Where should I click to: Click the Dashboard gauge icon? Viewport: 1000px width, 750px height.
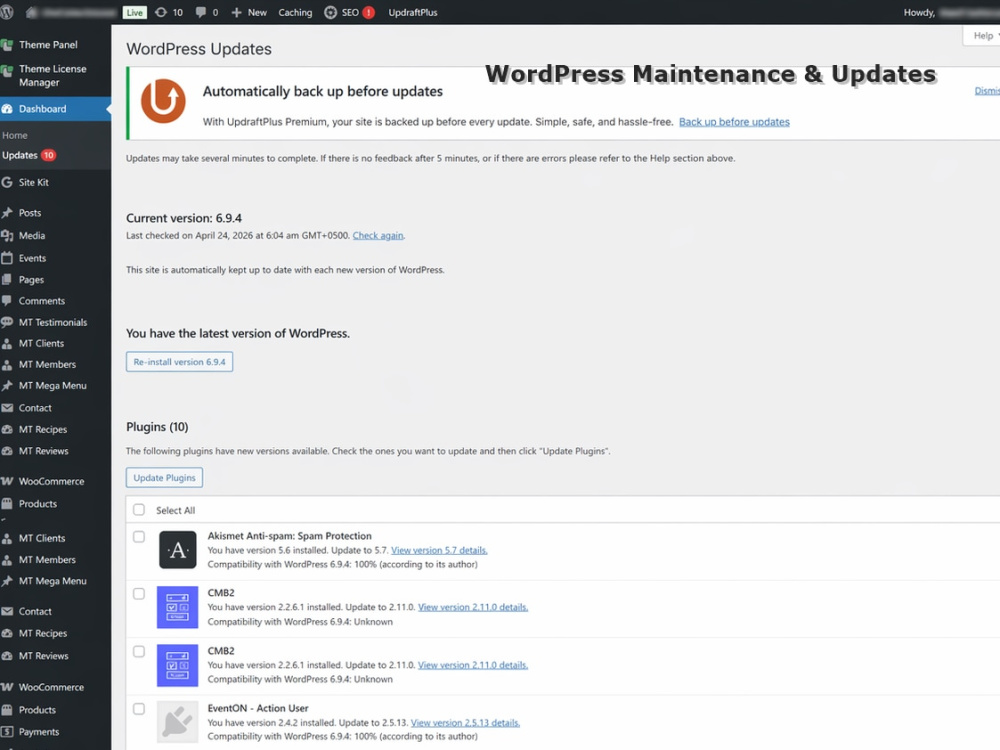[x=7, y=109]
